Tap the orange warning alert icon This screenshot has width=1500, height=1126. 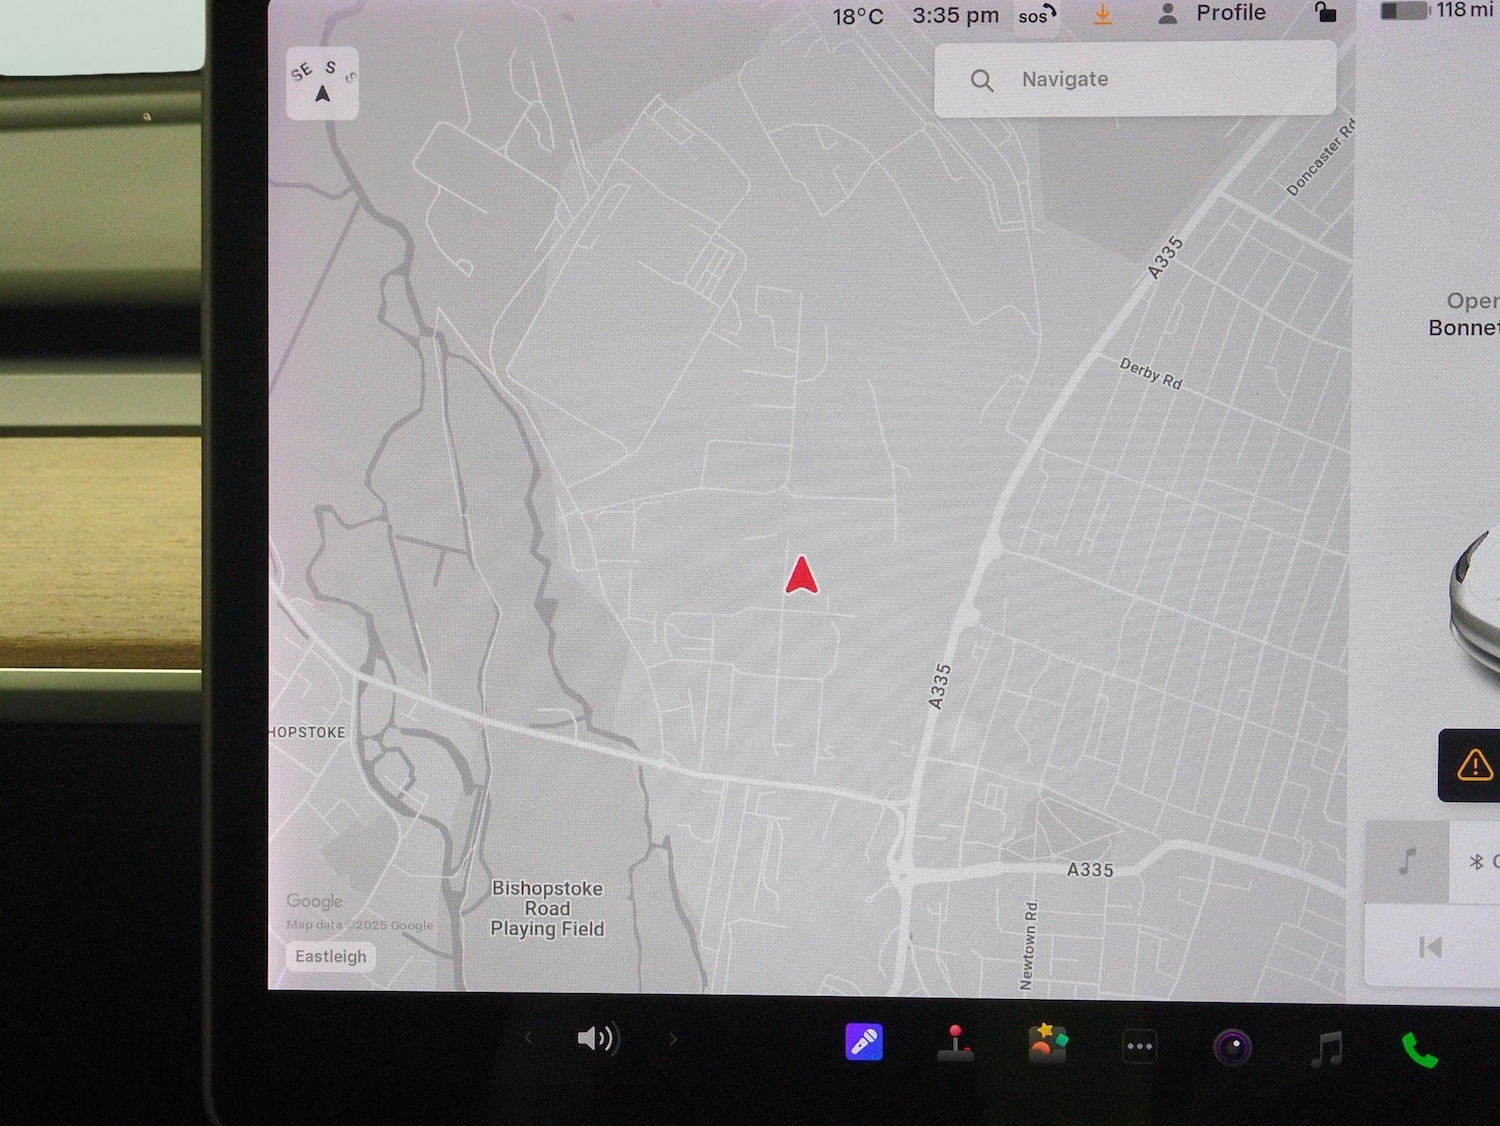pyautogui.click(x=1473, y=766)
